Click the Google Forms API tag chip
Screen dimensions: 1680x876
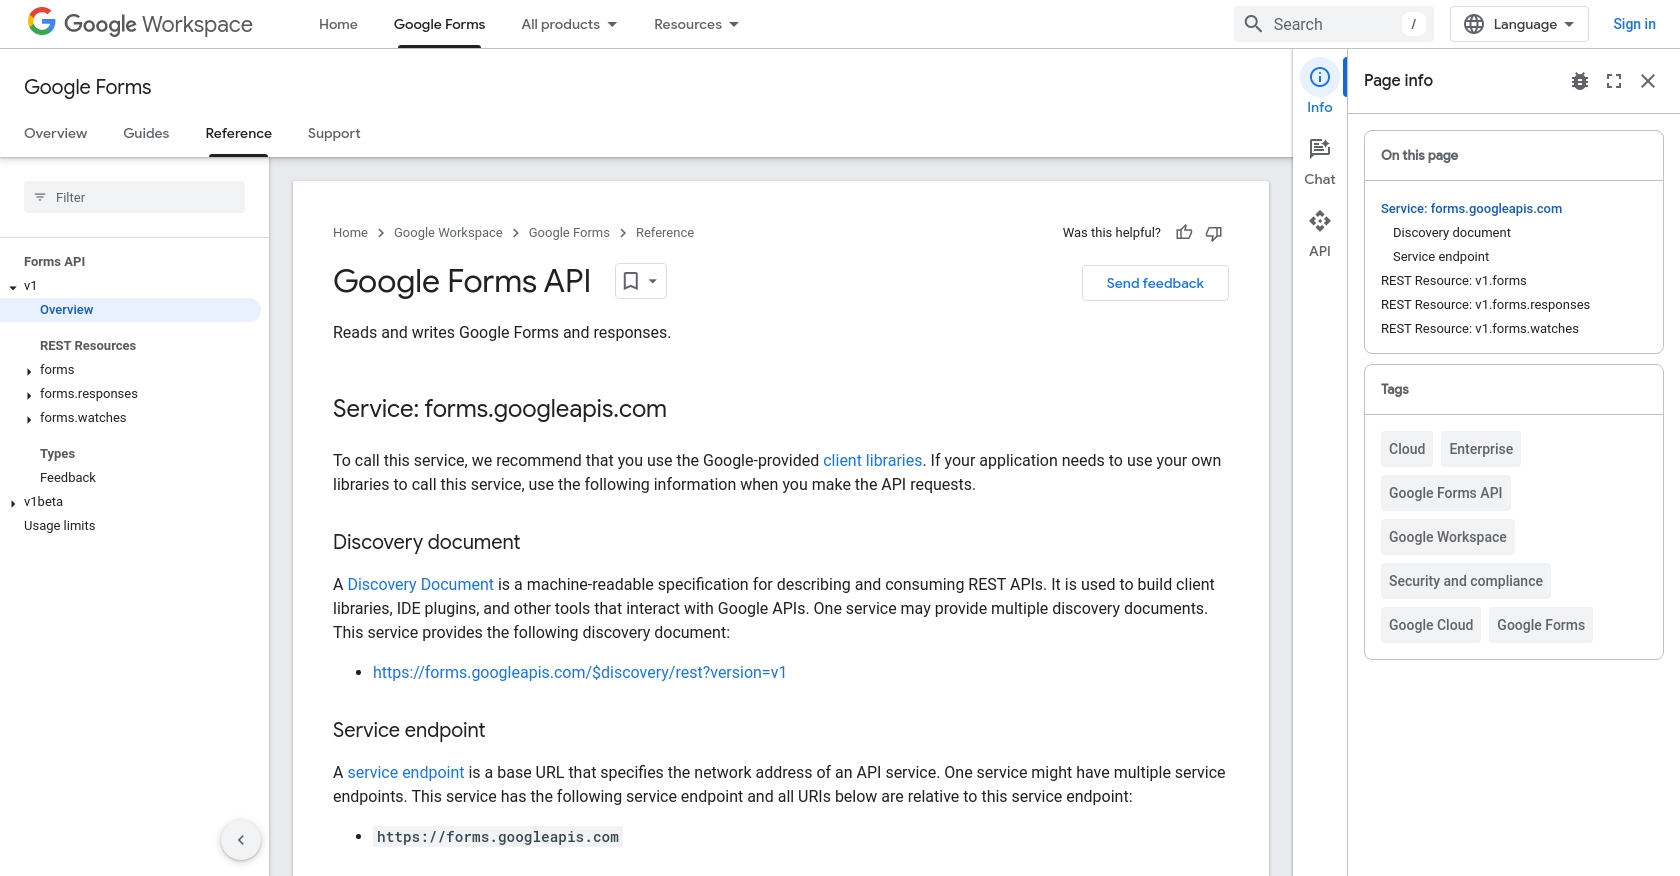(1446, 493)
